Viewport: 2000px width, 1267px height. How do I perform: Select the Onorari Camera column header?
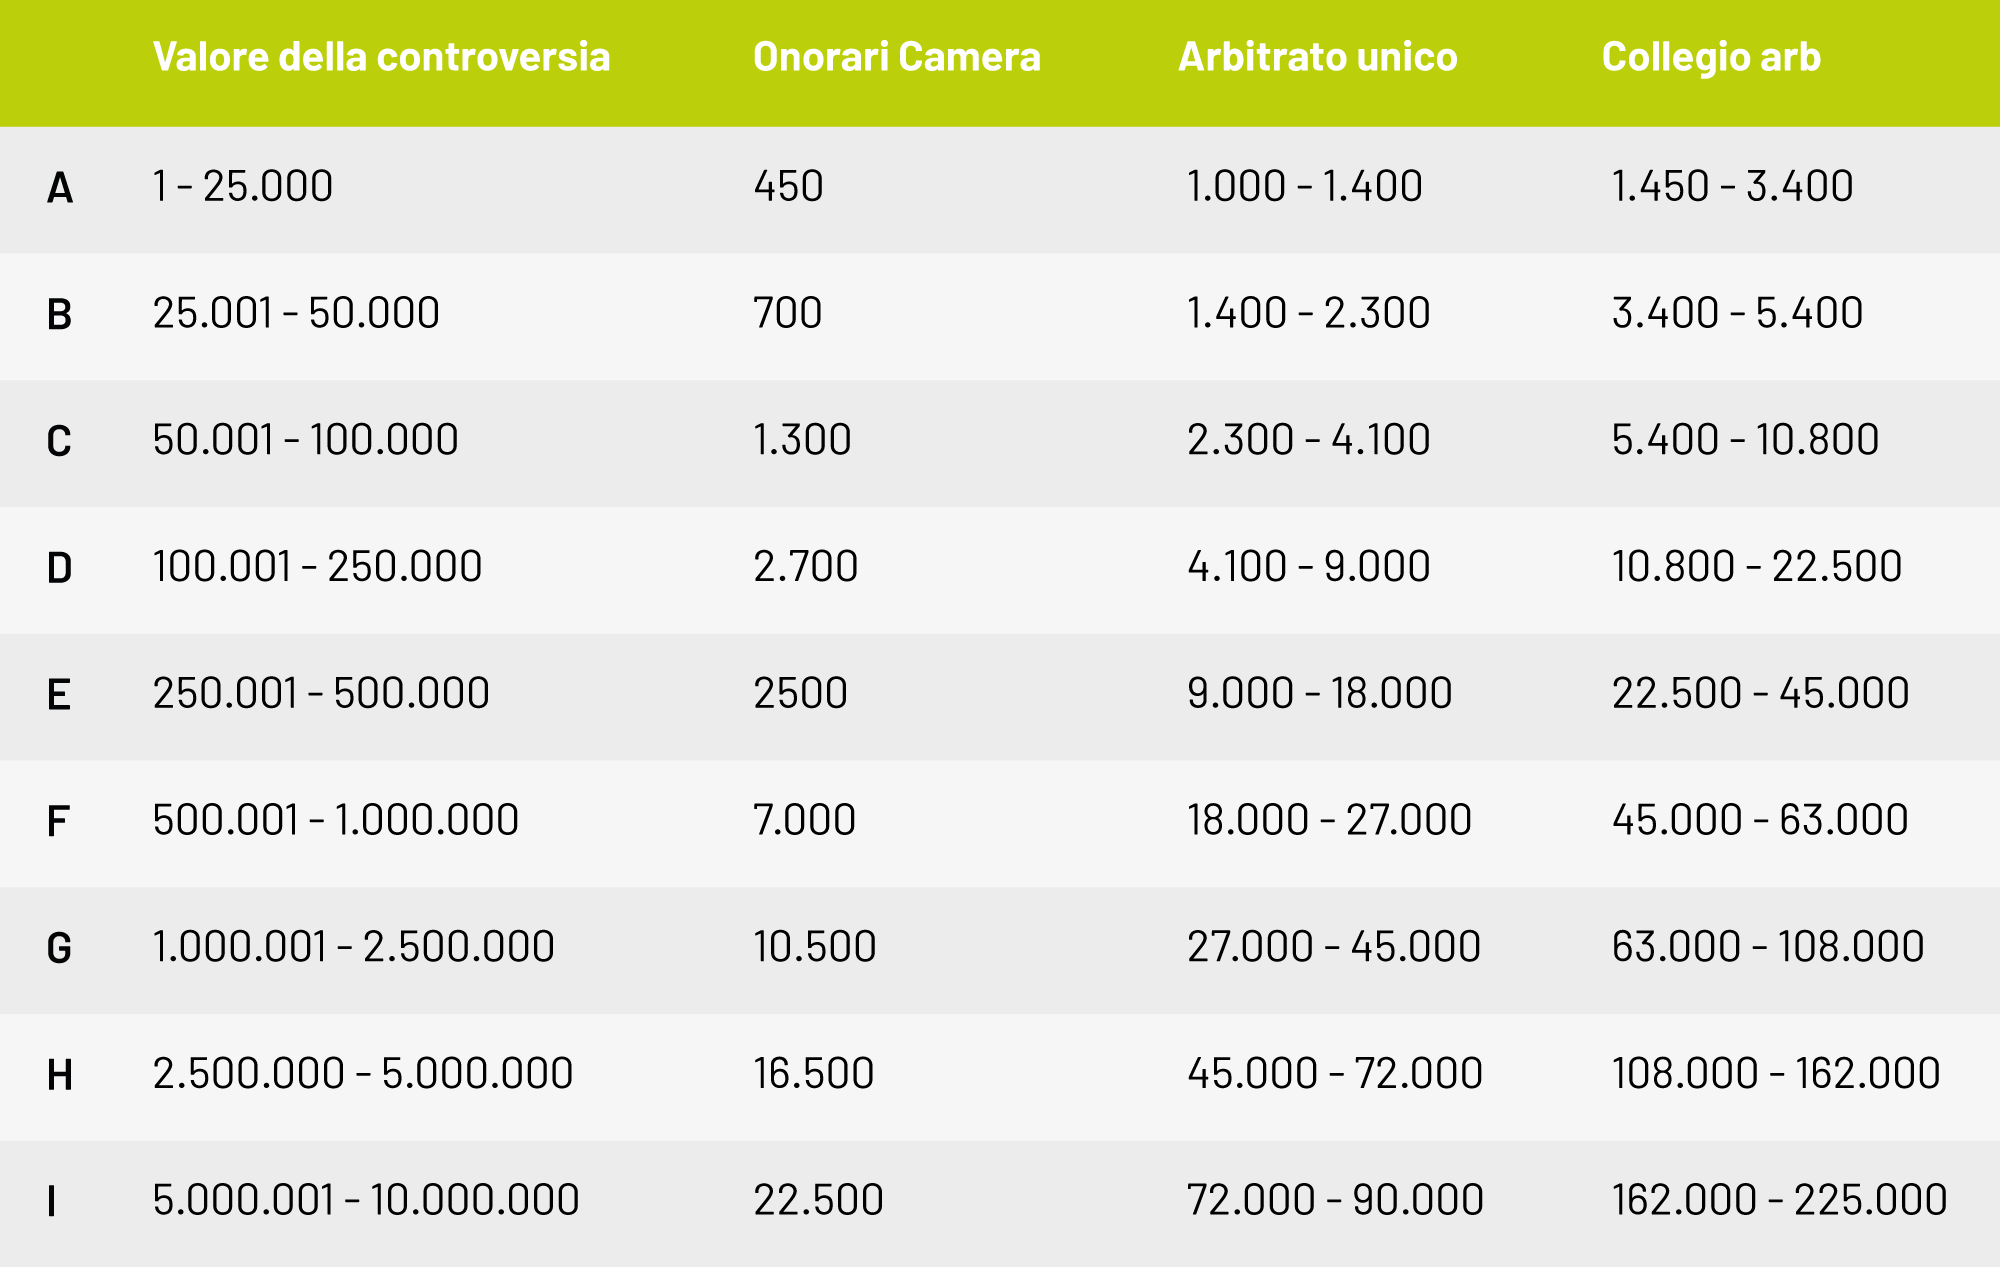click(897, 57)
